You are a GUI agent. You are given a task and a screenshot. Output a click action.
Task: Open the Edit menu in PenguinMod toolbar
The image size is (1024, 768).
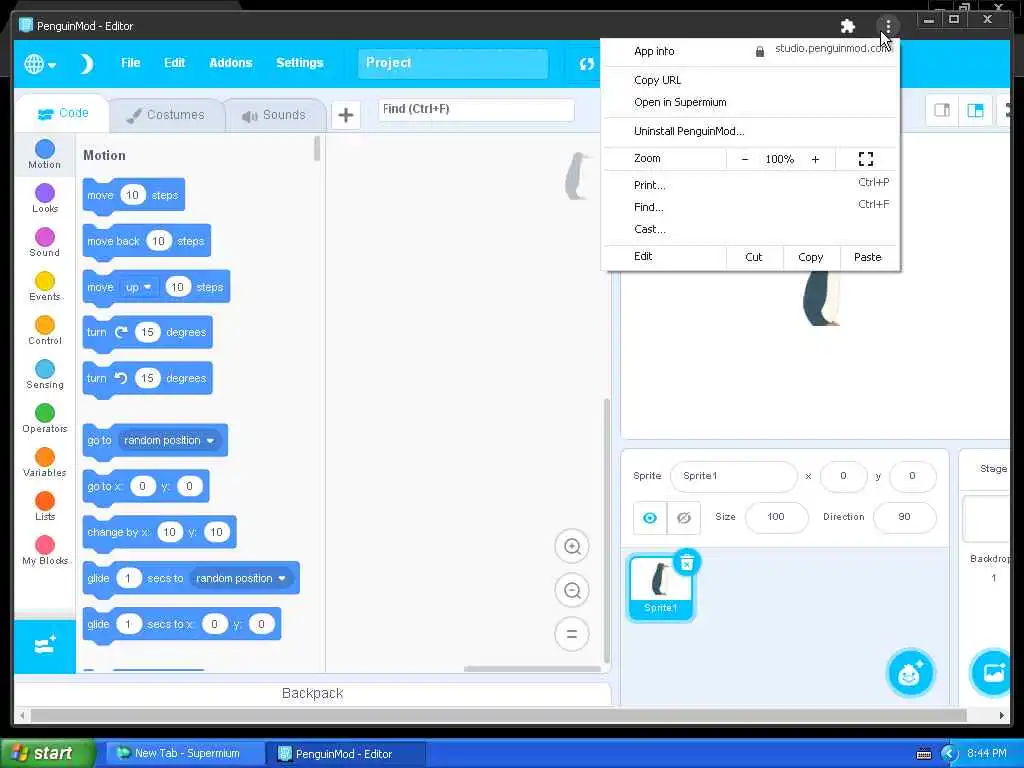point(174,63)
